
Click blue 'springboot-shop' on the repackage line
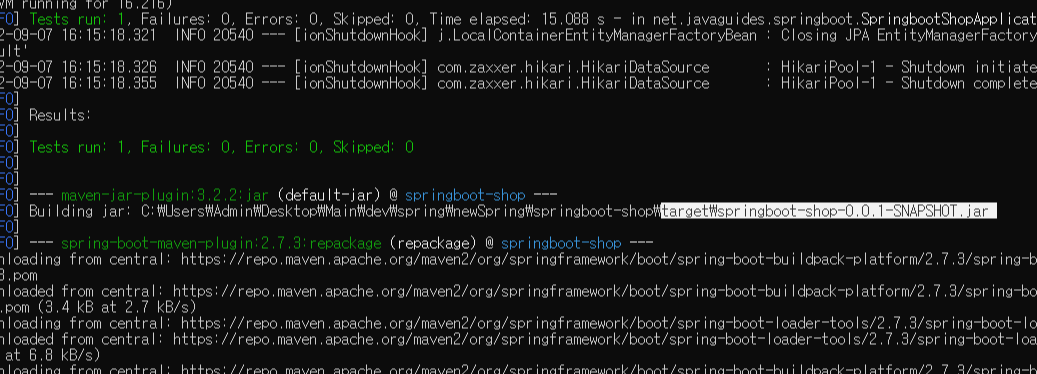tap(561, 244)
